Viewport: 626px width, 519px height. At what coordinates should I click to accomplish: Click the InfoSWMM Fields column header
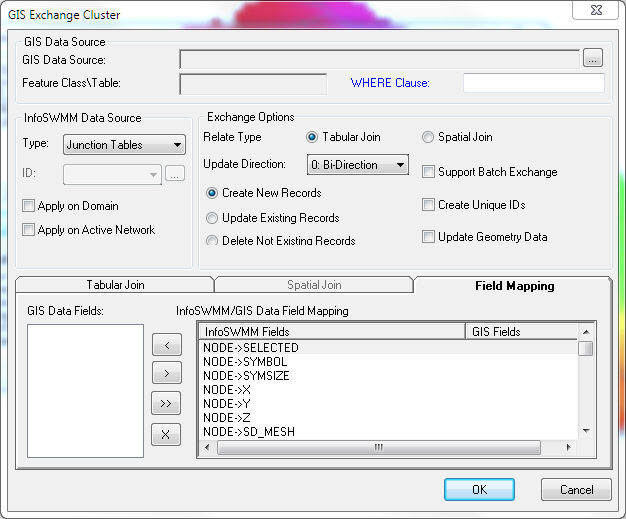pos(332,331)
